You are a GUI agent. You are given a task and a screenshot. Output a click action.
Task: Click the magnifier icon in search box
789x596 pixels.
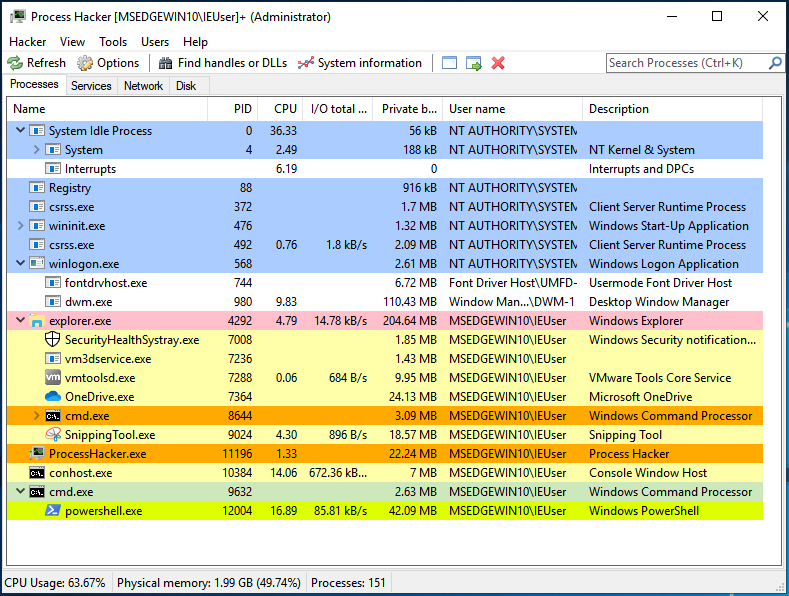[x=775, y=63]
